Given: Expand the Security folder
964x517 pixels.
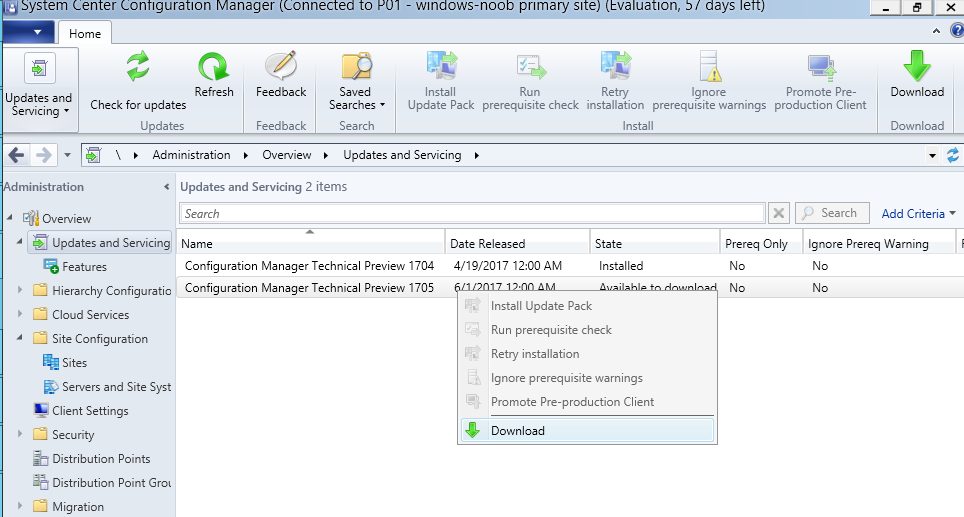Looking at the screenshot, I should click(x=20, y=433).
